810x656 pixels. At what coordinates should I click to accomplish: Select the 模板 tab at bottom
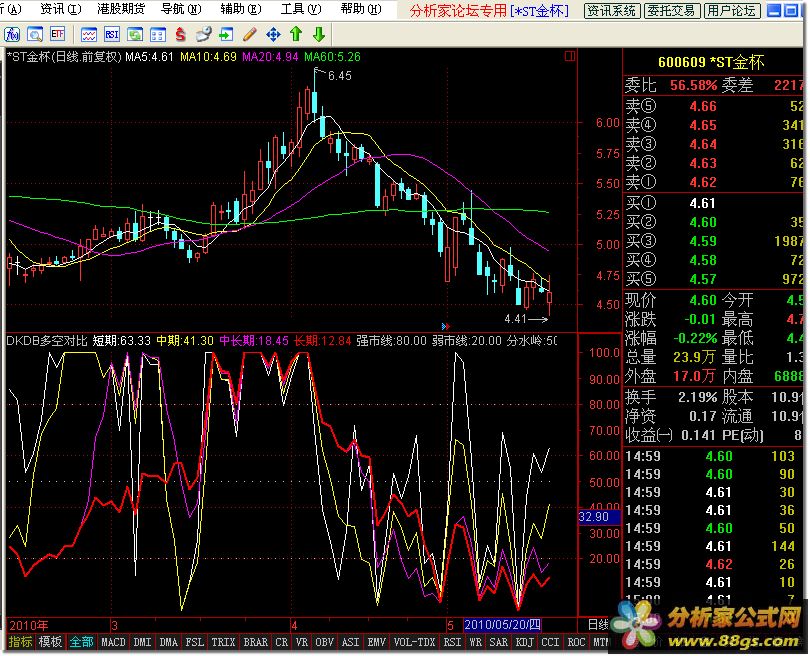click(51, 642)
